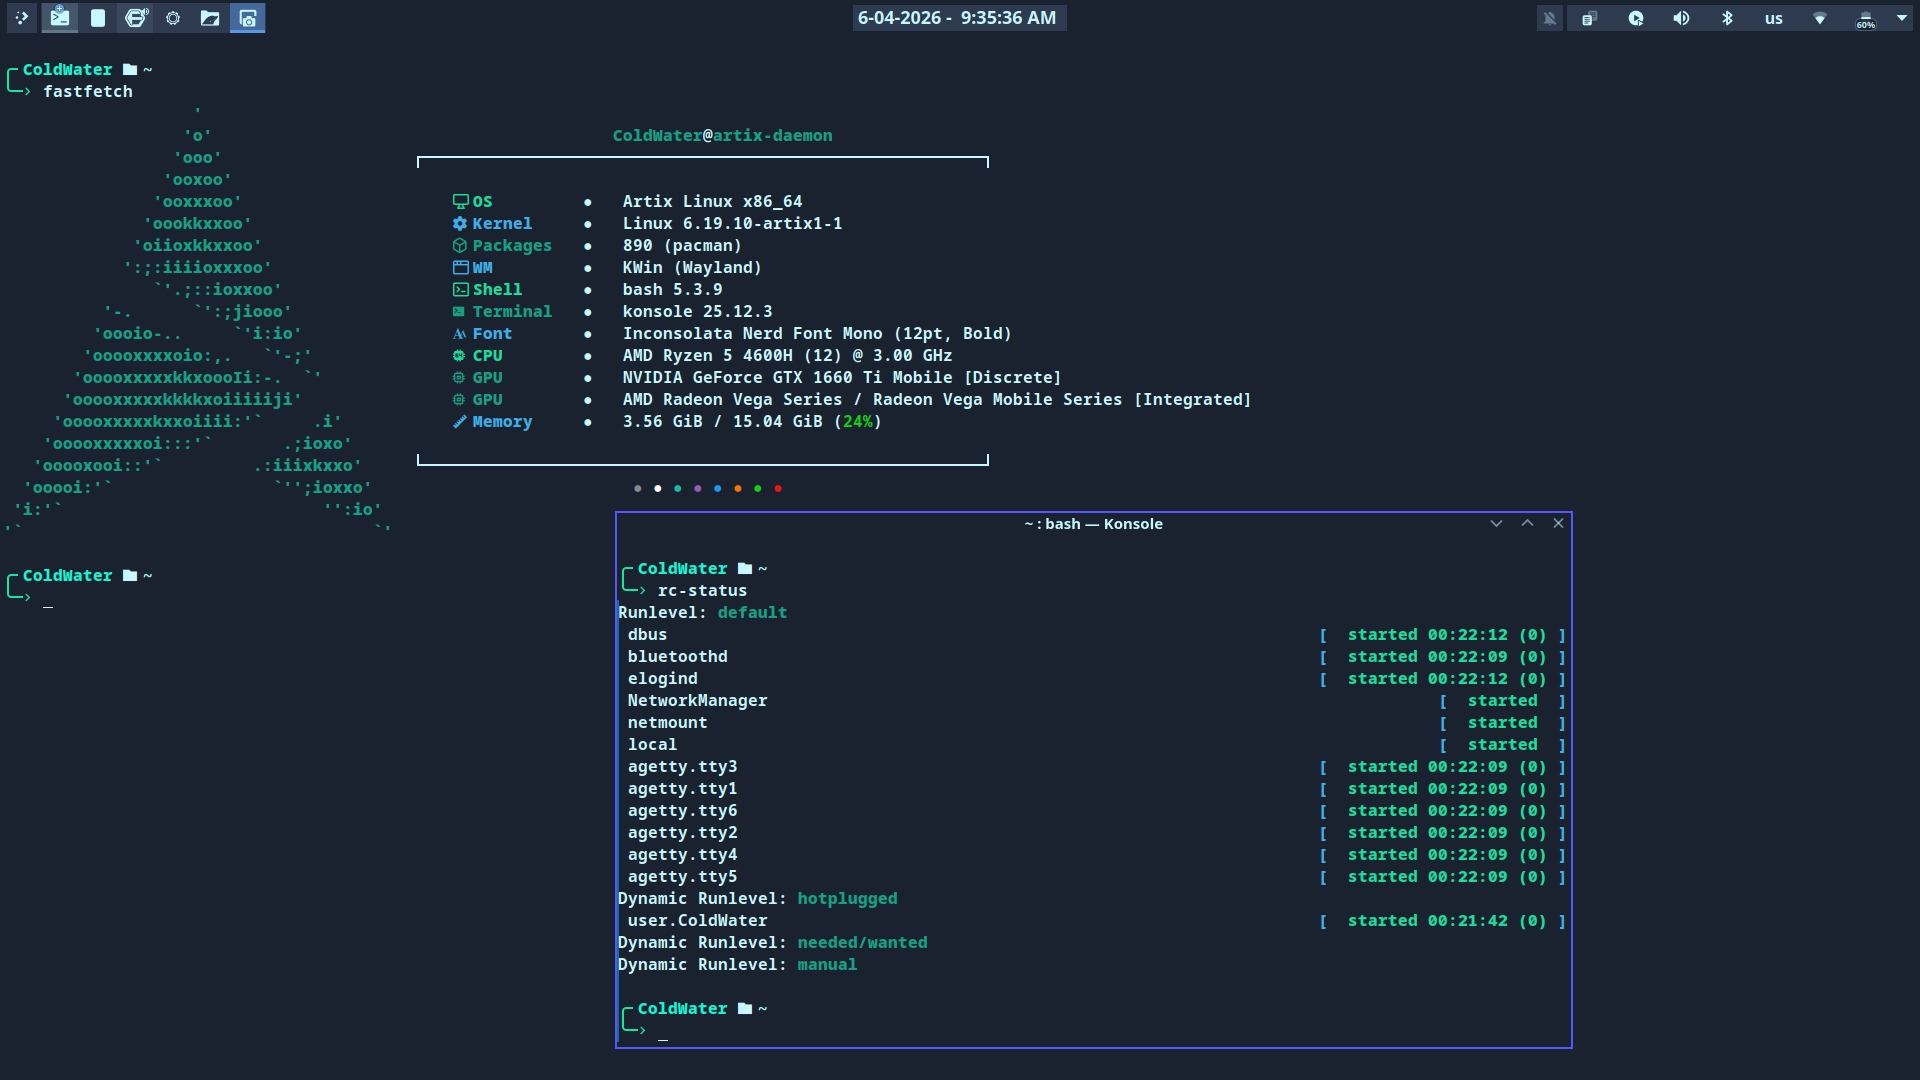
Task: Click the screenshot tool taskbar icon
Action: pyautogui.click(x=248, y=18)
